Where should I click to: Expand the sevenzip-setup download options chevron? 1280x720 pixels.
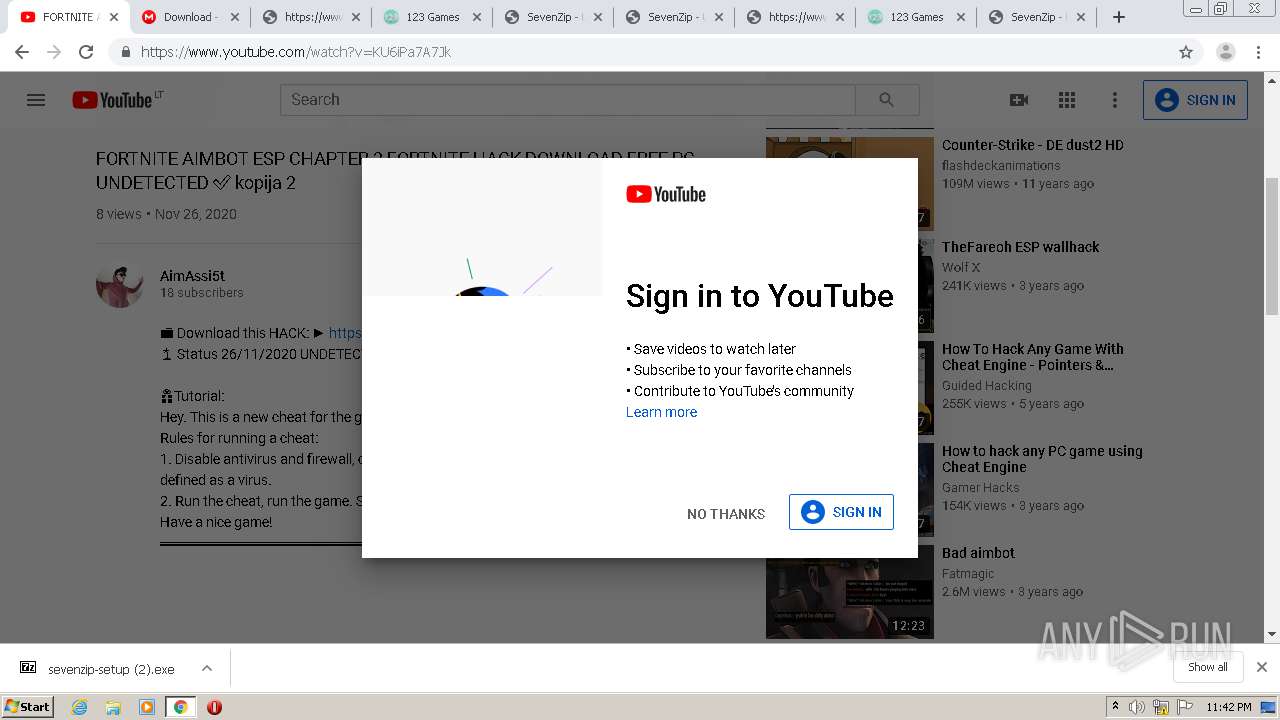[207, 668]
